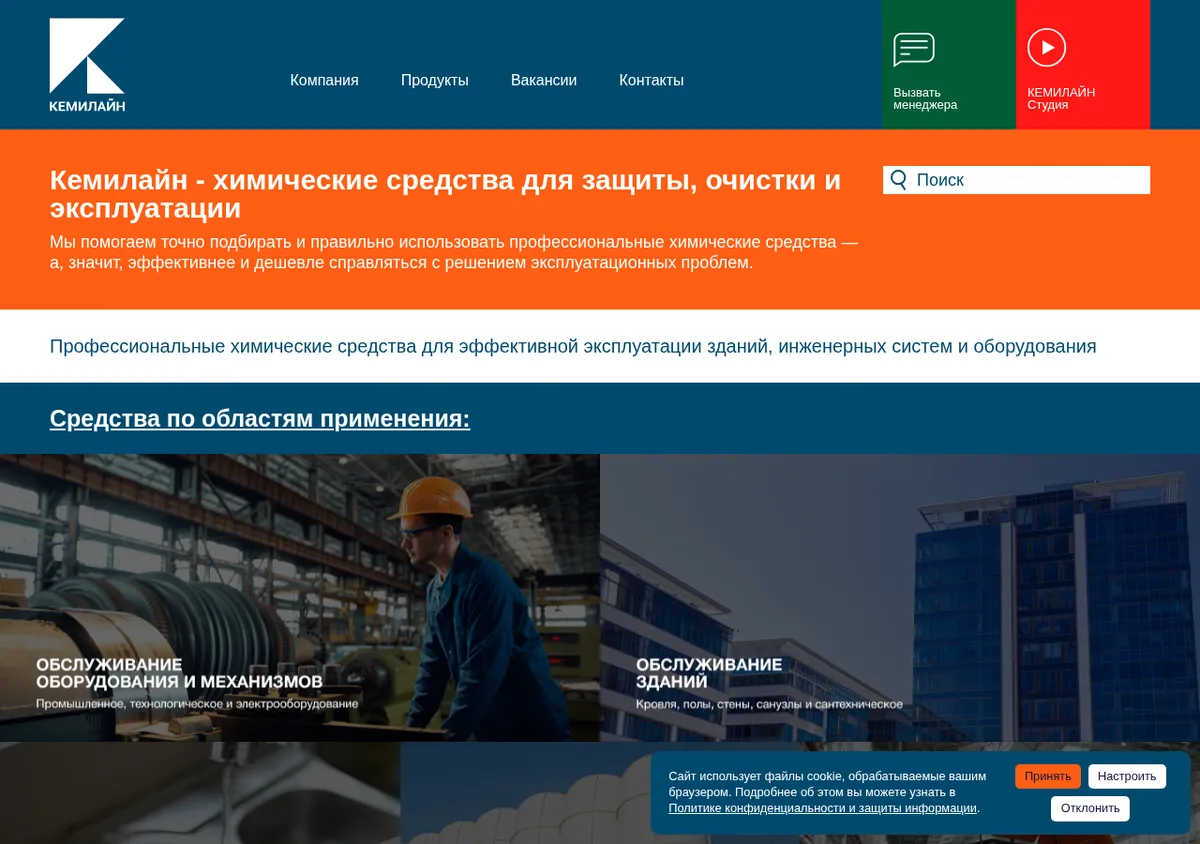Click the КЕМИЛАЙН Студия red tile label
This screenshot has width=1200, height=844.
[x=1061, y=99]
